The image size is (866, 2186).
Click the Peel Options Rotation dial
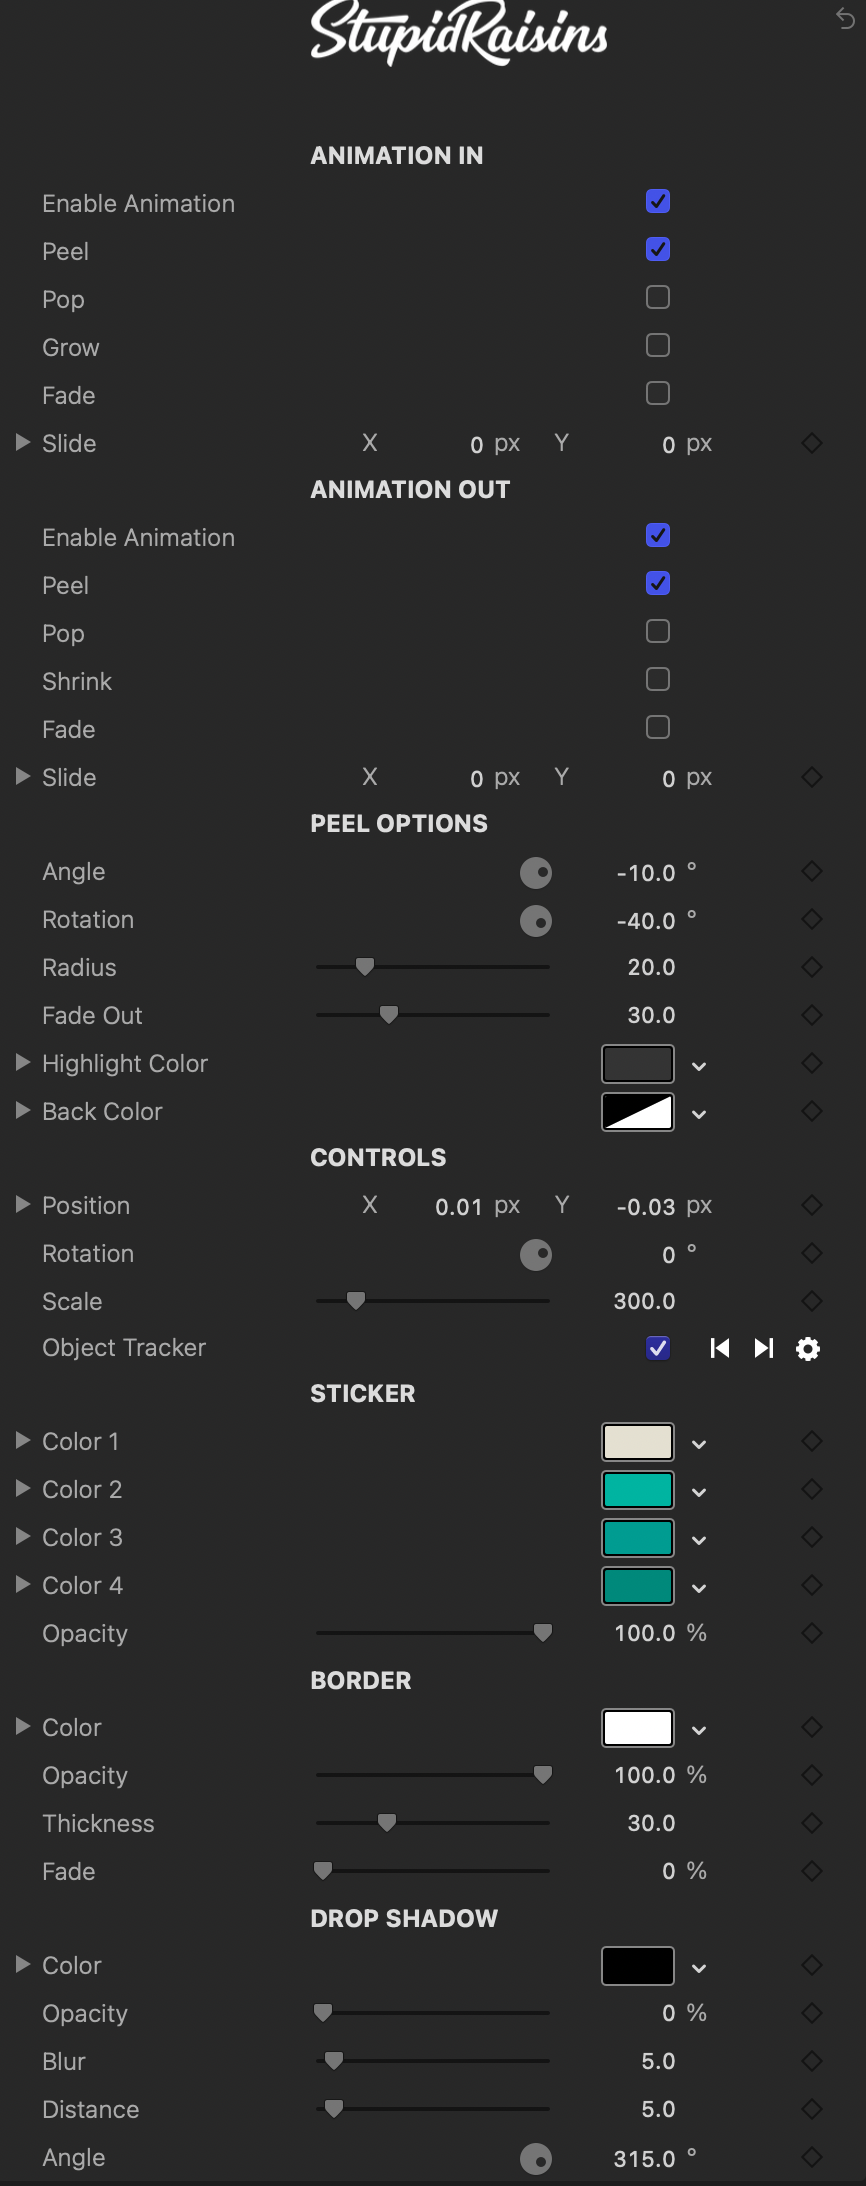click(536, 920)
